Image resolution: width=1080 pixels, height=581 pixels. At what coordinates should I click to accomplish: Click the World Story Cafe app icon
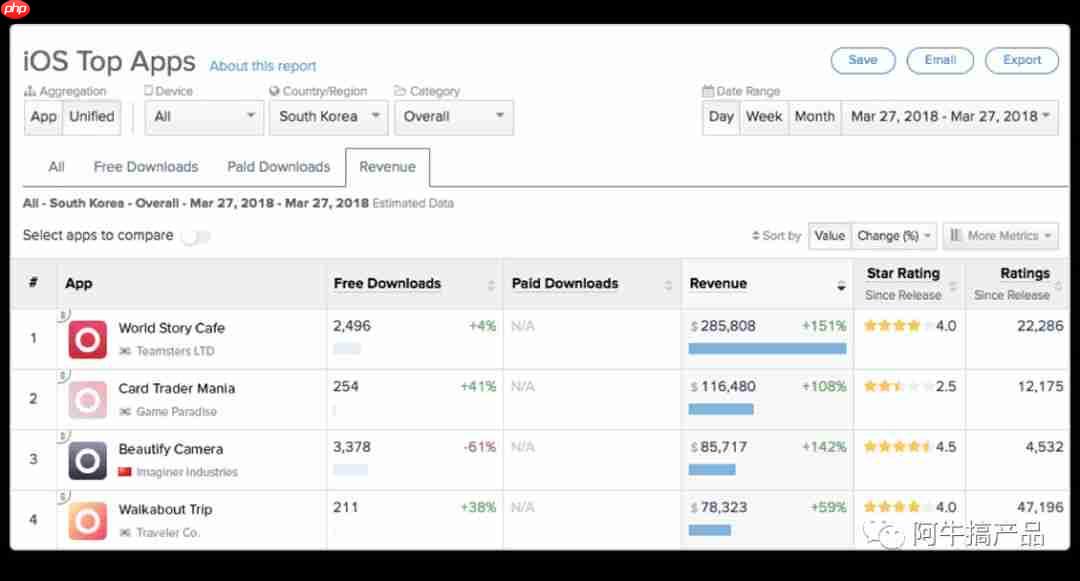tap(87, 339)
